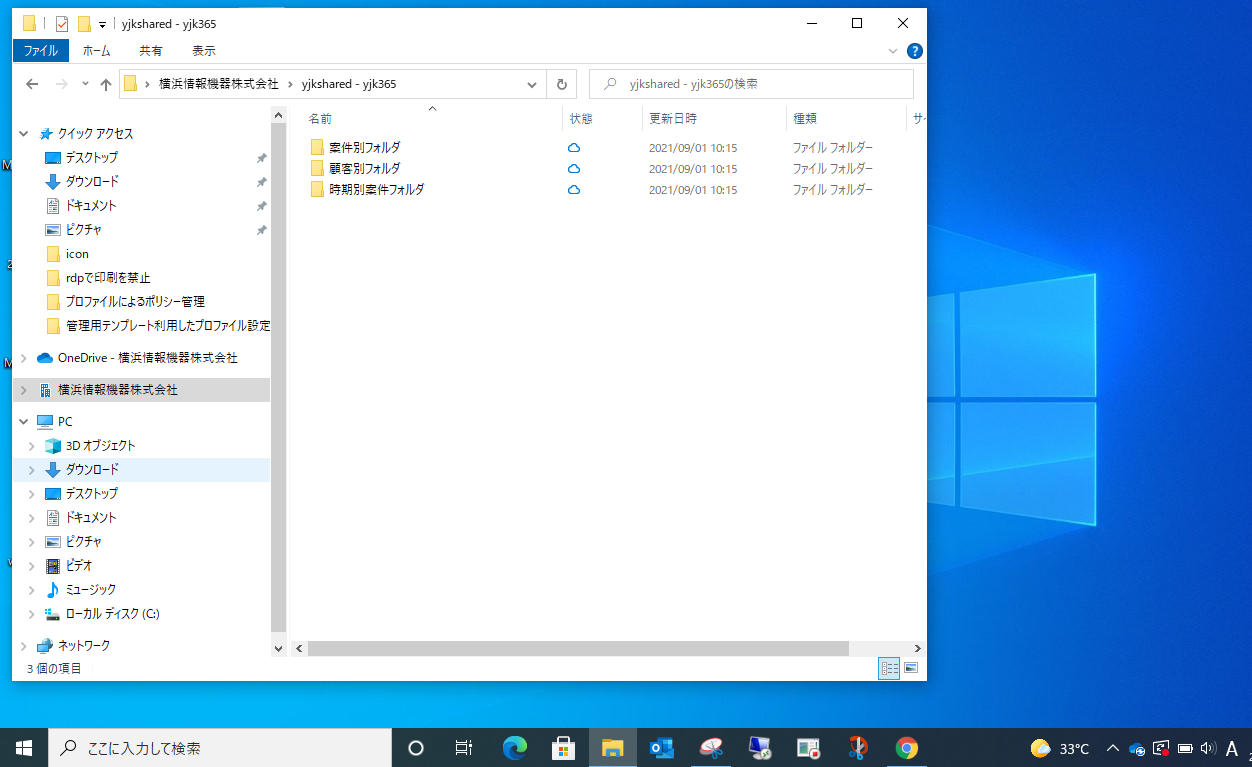This screenshot has height=767, width=1252.
Task: Sort by the 更新日時 column header
Action: point(673,118)
